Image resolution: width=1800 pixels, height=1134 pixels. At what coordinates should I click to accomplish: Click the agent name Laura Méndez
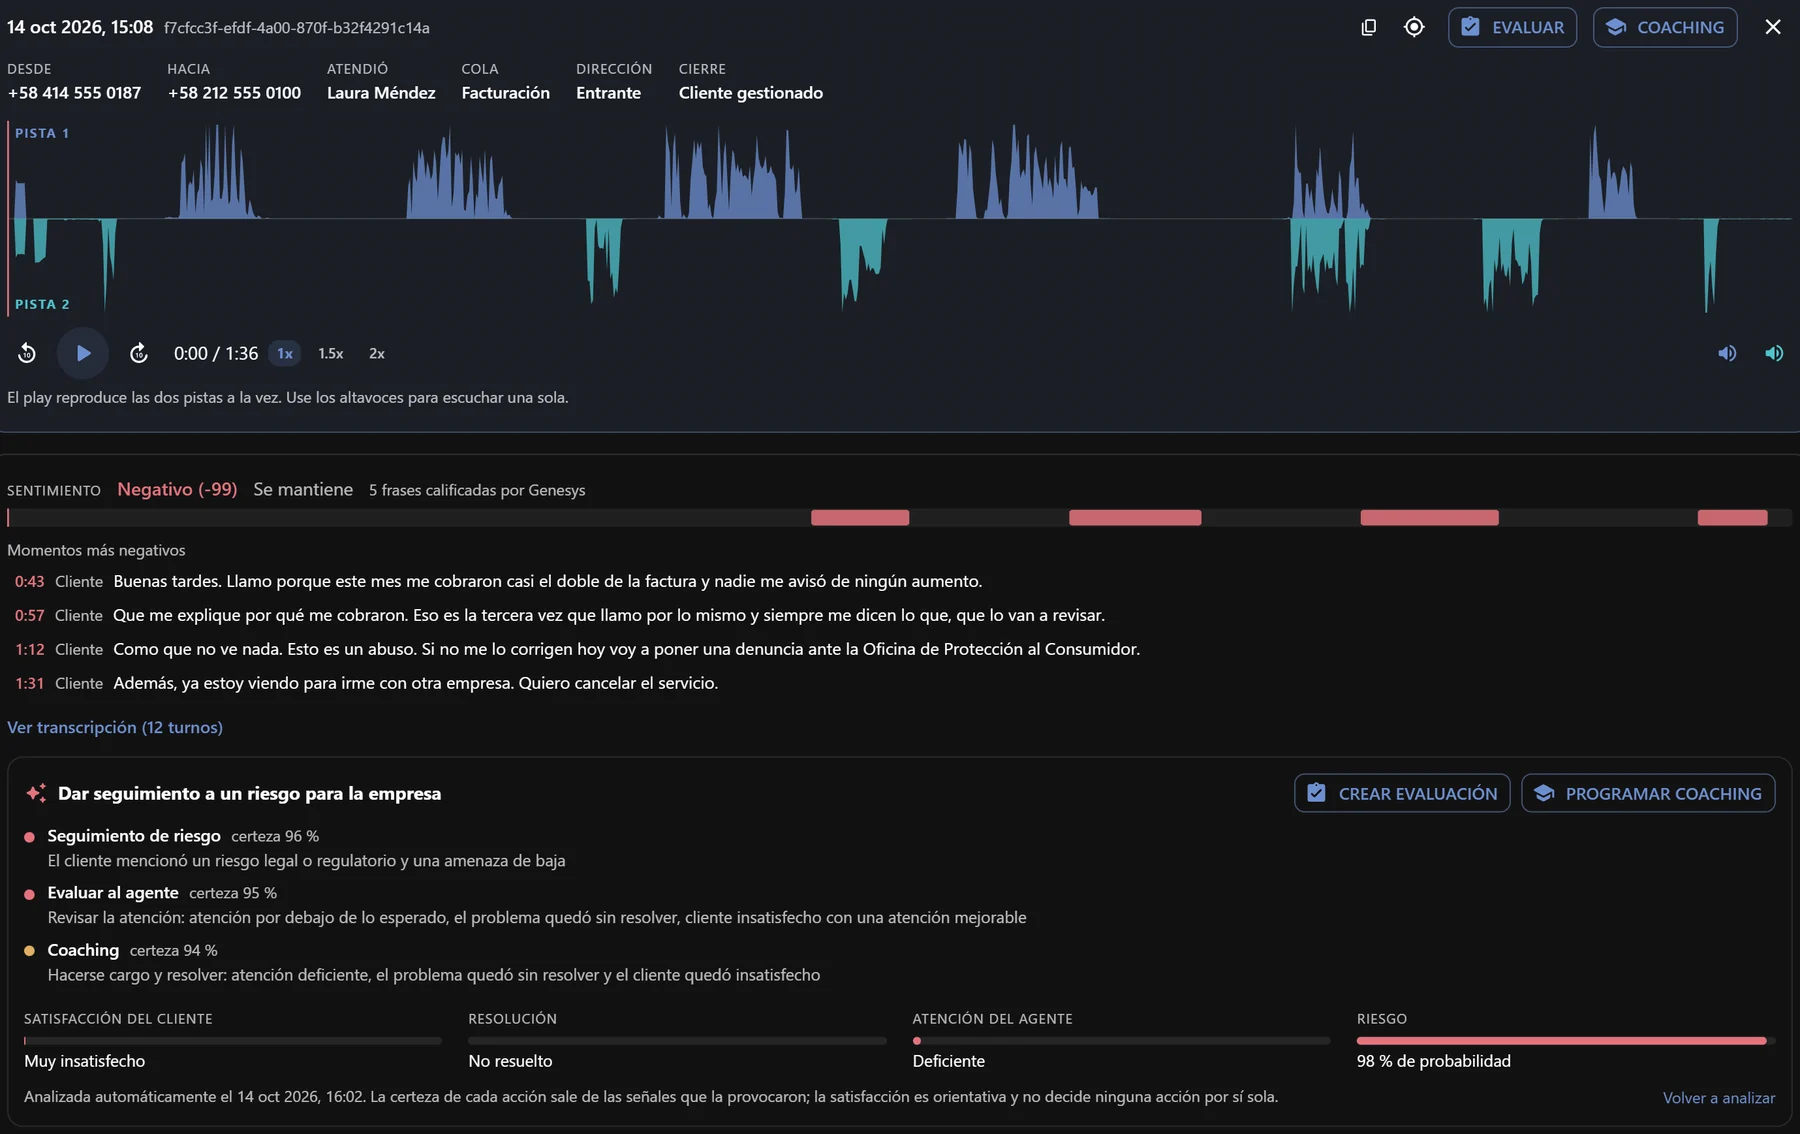click(381, 93)
